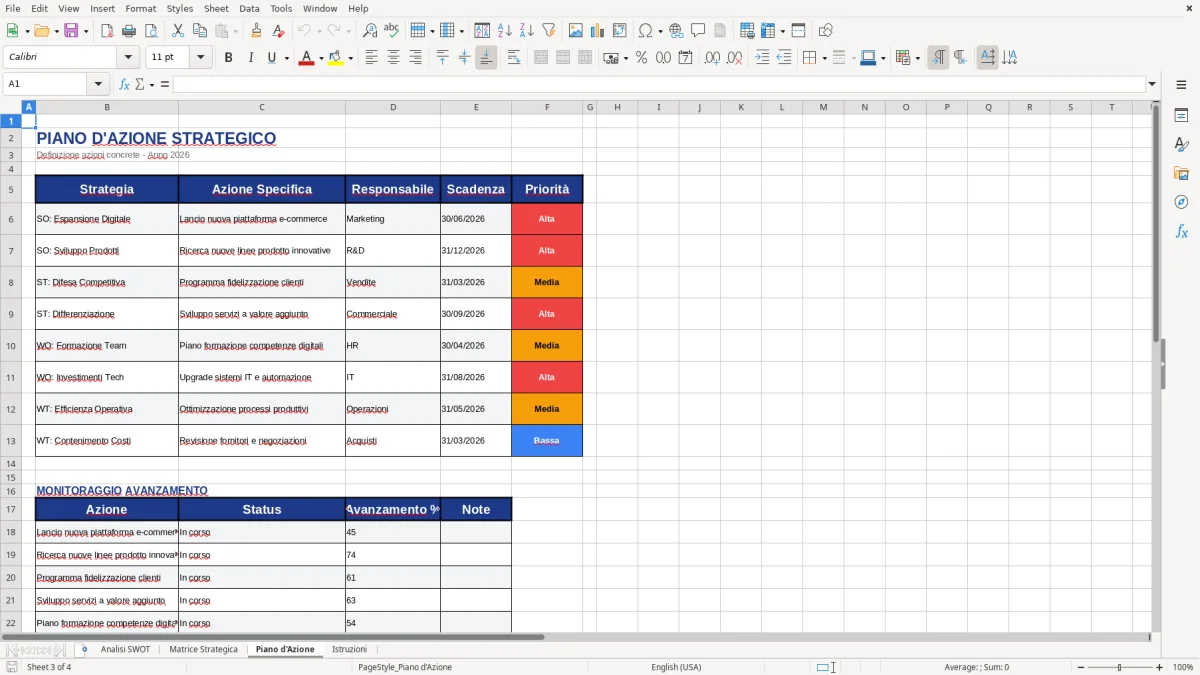Click the Format as Percent icon
This screenshot has width=1200, height=675.
640,58
